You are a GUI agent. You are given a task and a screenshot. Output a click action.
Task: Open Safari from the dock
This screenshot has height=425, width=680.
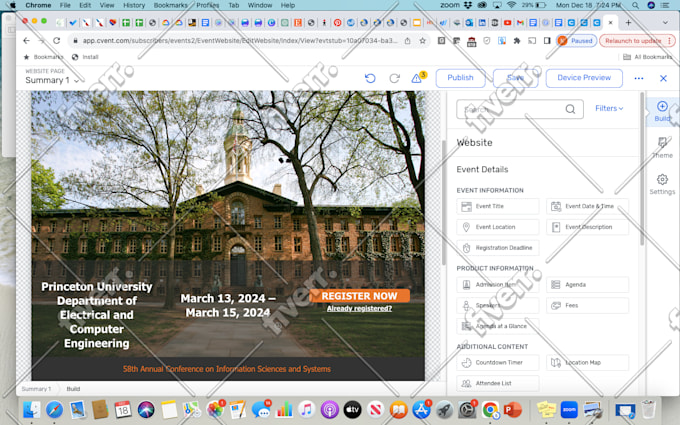pos(54,409)
